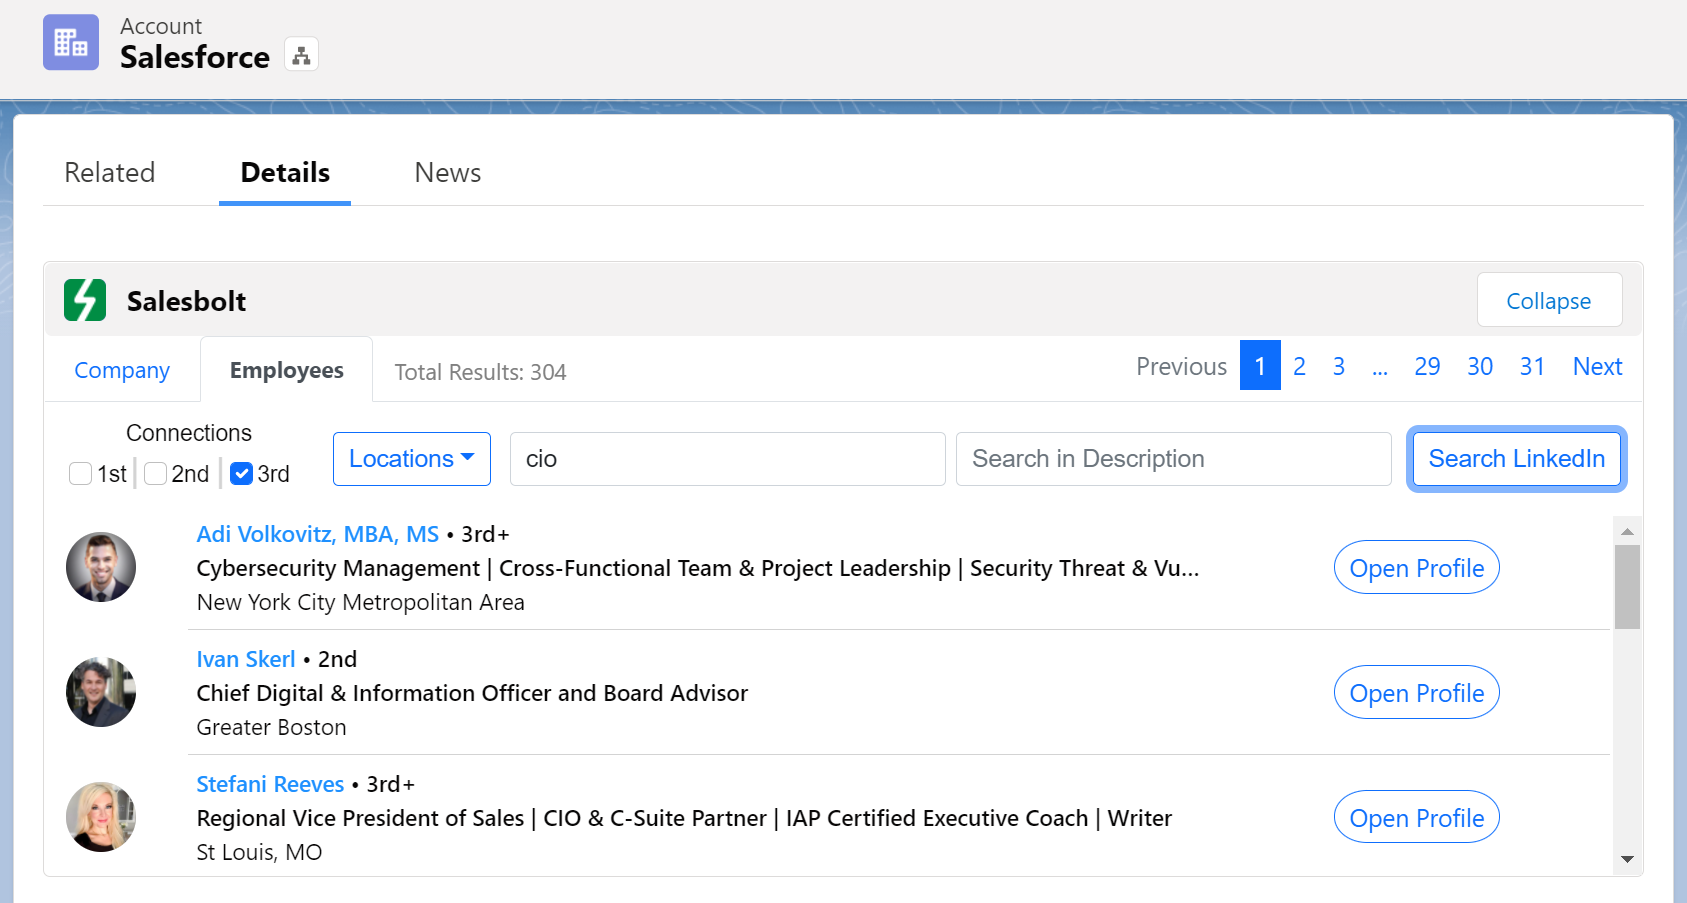
Task: Go to results page 29
Action: tap(1427, 367)
